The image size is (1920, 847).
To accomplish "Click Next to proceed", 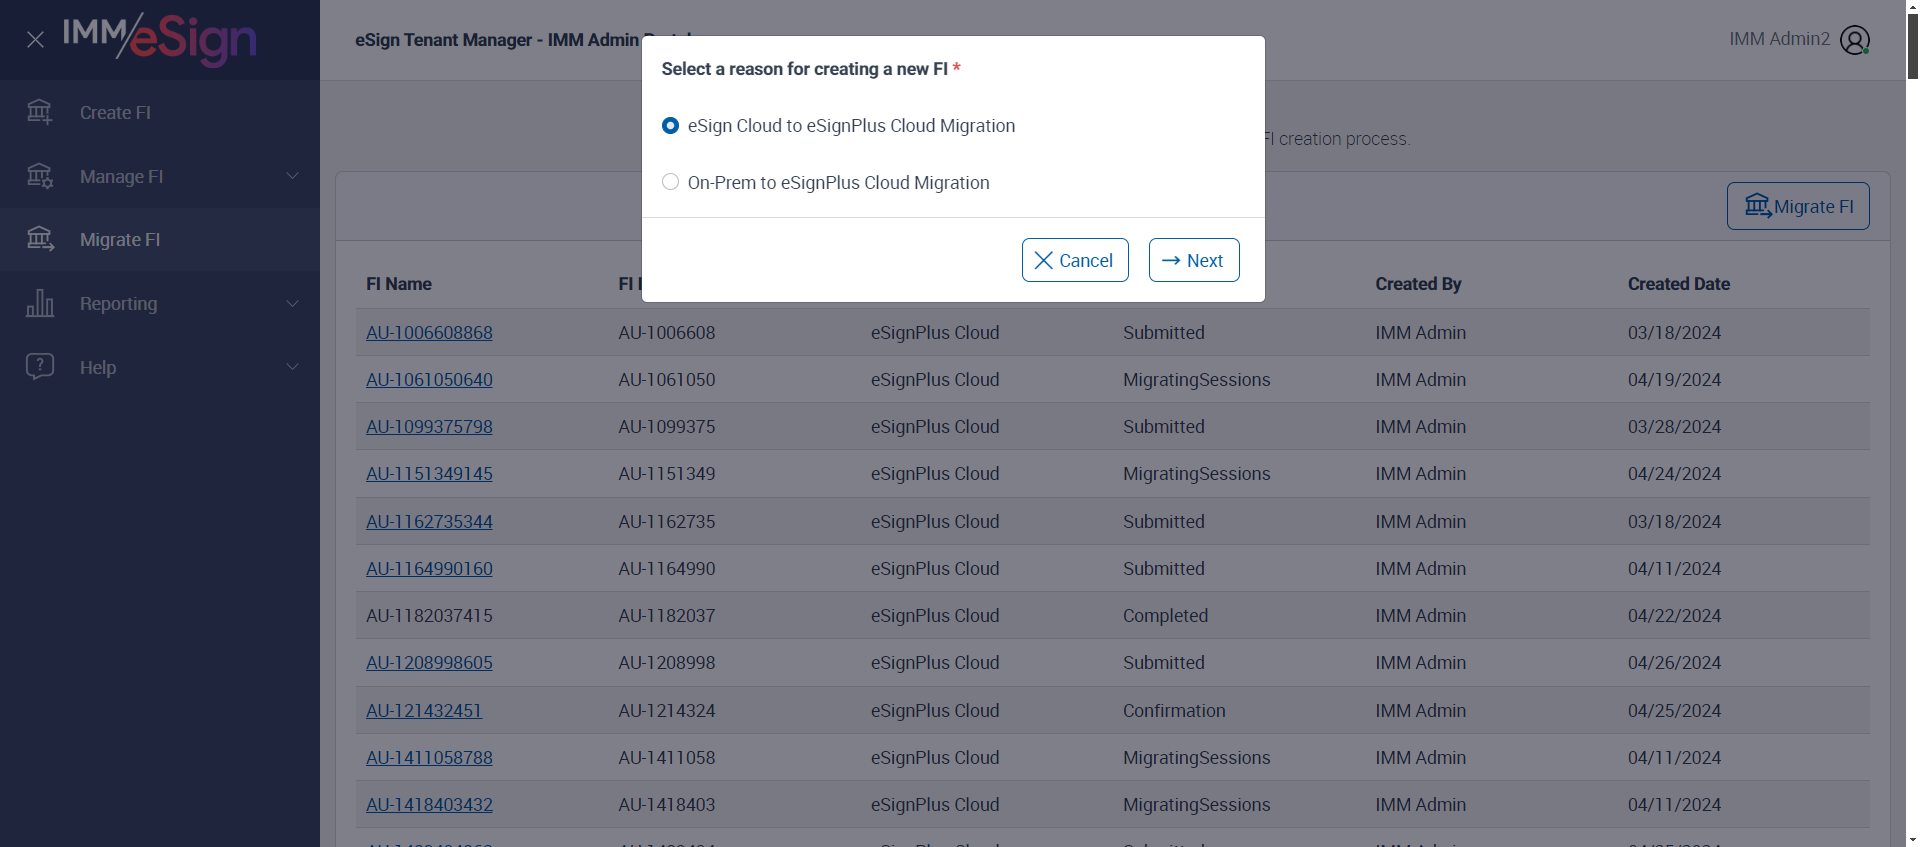I will (x=1193, y=260).
